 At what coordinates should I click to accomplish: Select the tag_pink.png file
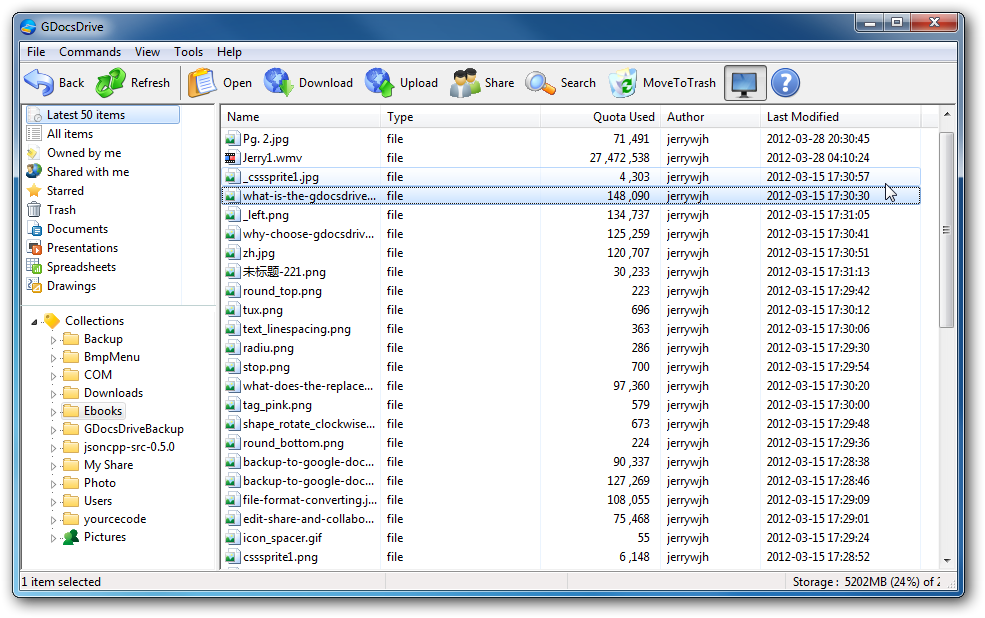[x=571, y=405]
